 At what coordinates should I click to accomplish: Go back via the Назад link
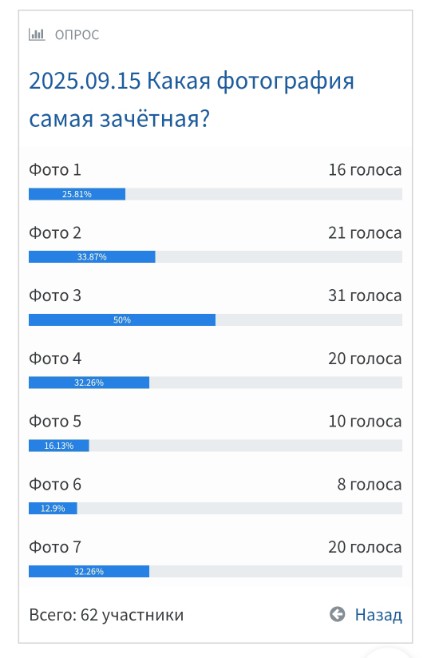coord(378,615)
